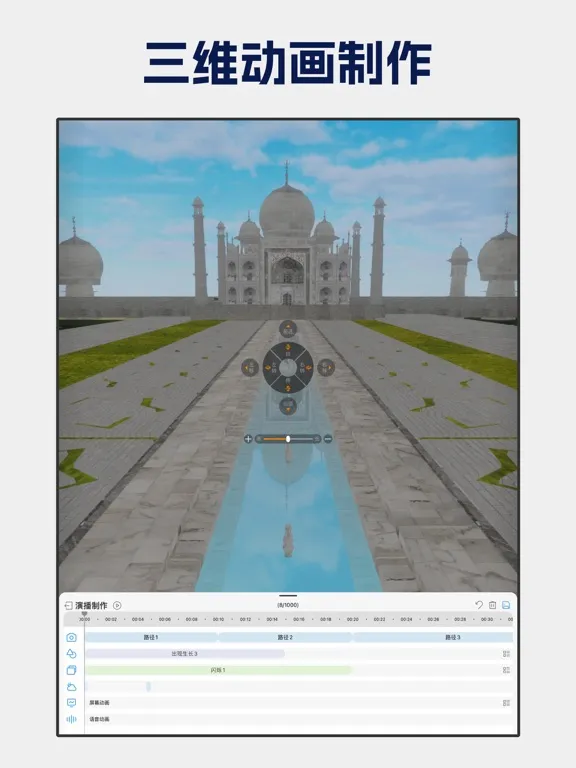Tap the 右转 segment of direction wheel

click(305, 367)
